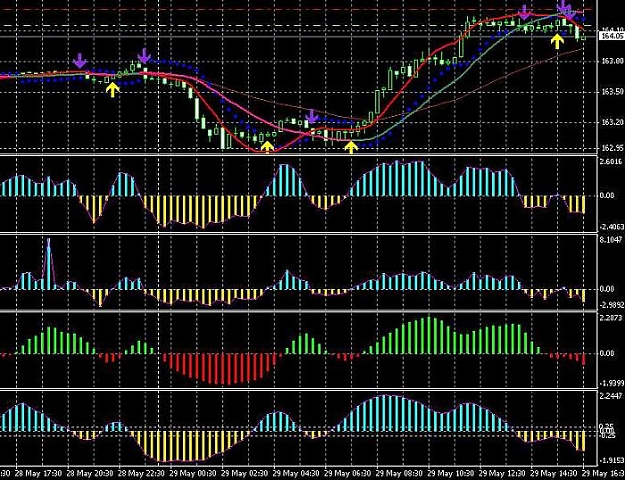Click the 0.00 label below 8.1047
Viewport: 625px width, 480px height.
pyautogui.click(x=607, y=289)
